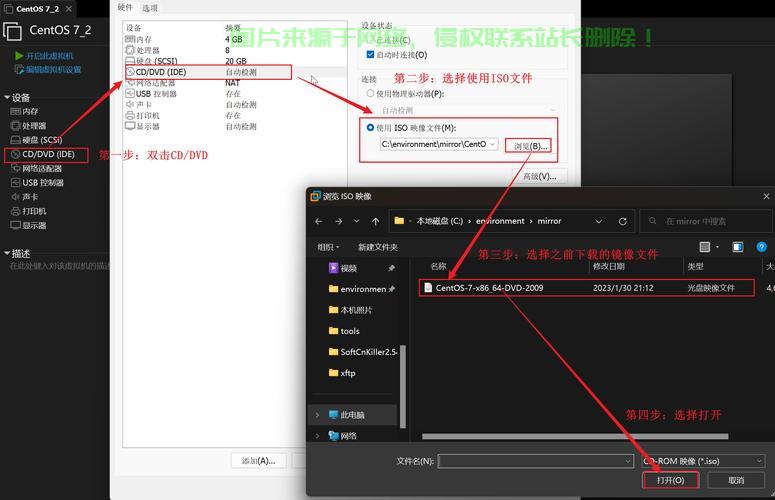
Task: Open the recent locations dropdown next to forward arrow
Action: pos(356,221)
